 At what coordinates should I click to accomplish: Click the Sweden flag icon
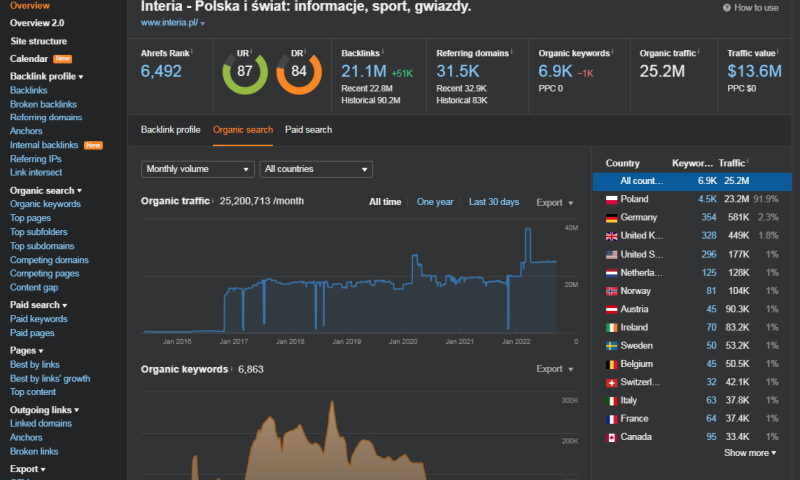click(x=611, y=346)
